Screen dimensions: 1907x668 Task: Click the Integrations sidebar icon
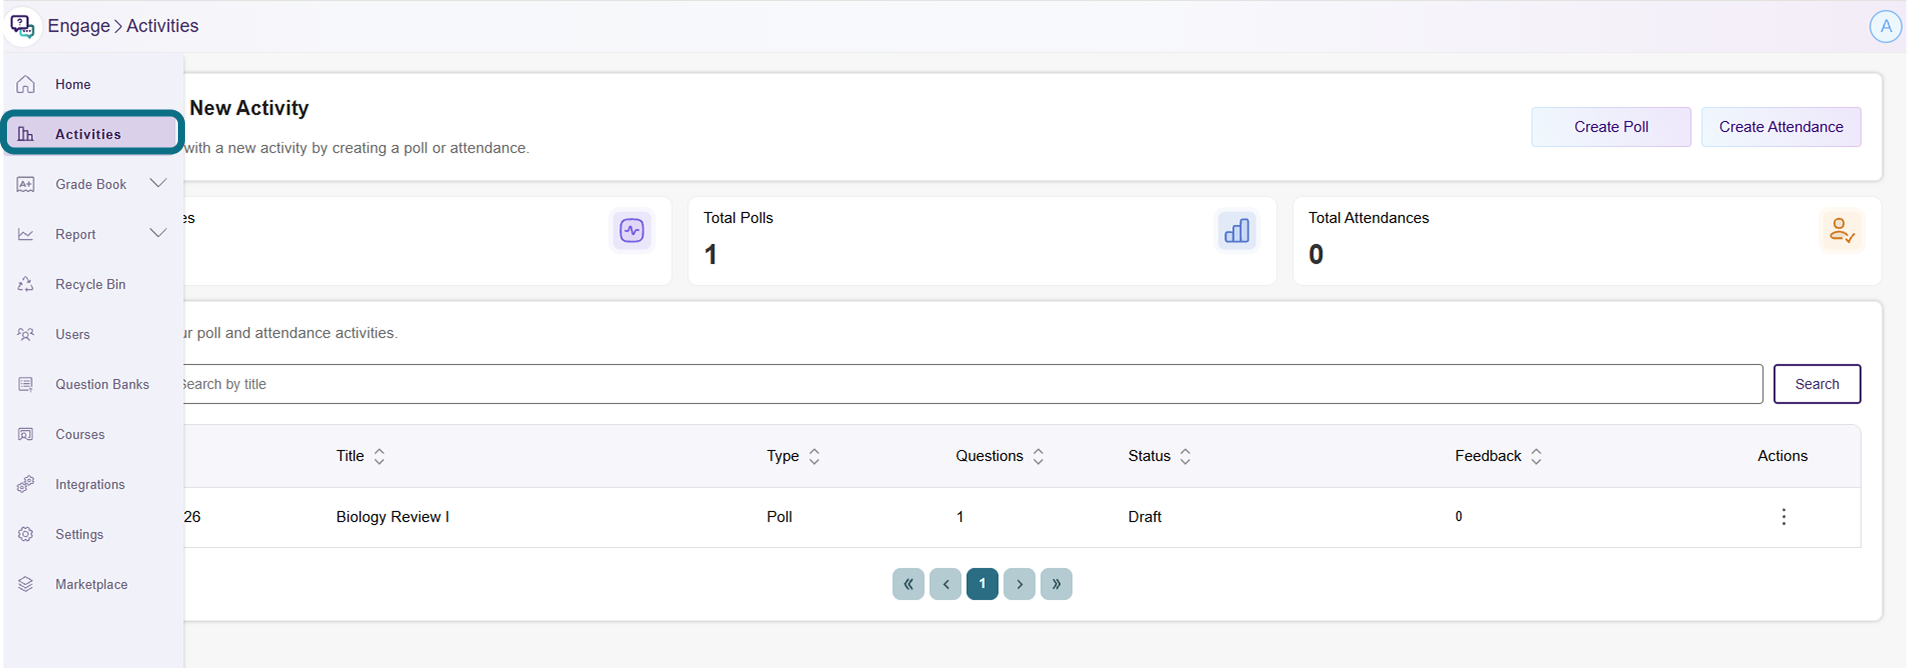click(x=26, y=484)
